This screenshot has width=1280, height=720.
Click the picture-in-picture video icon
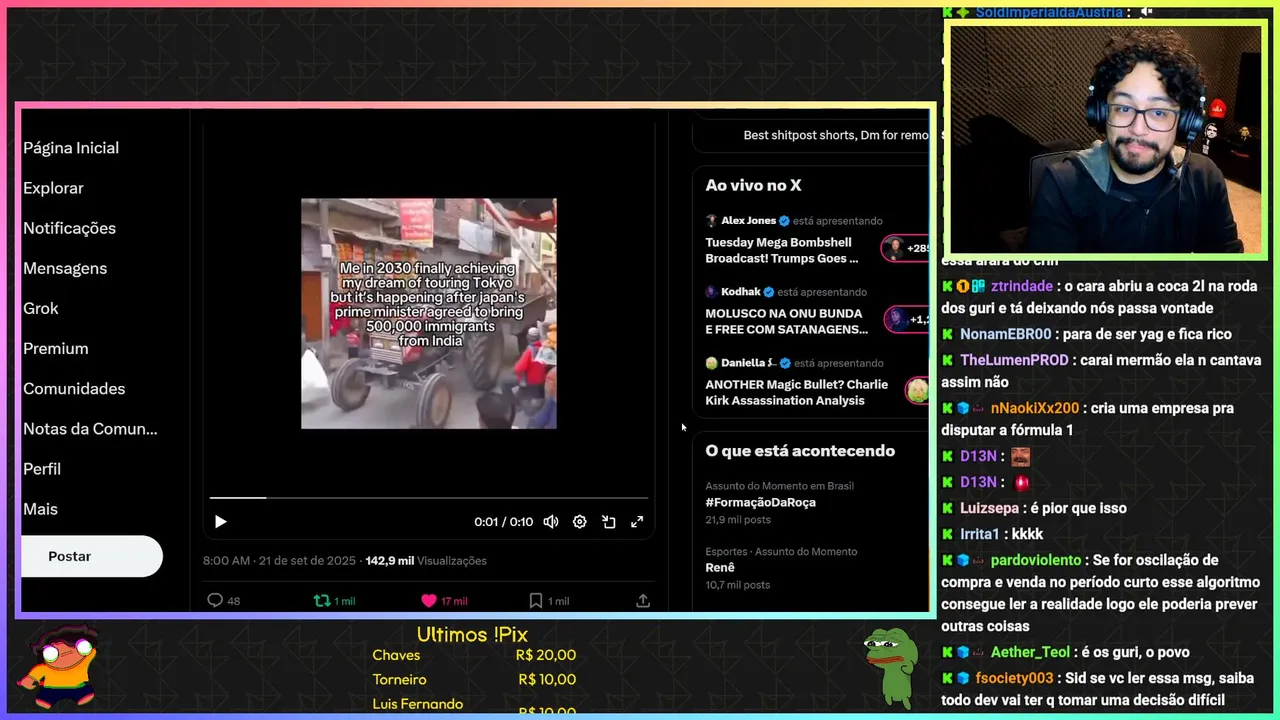(x=608, y=522)
